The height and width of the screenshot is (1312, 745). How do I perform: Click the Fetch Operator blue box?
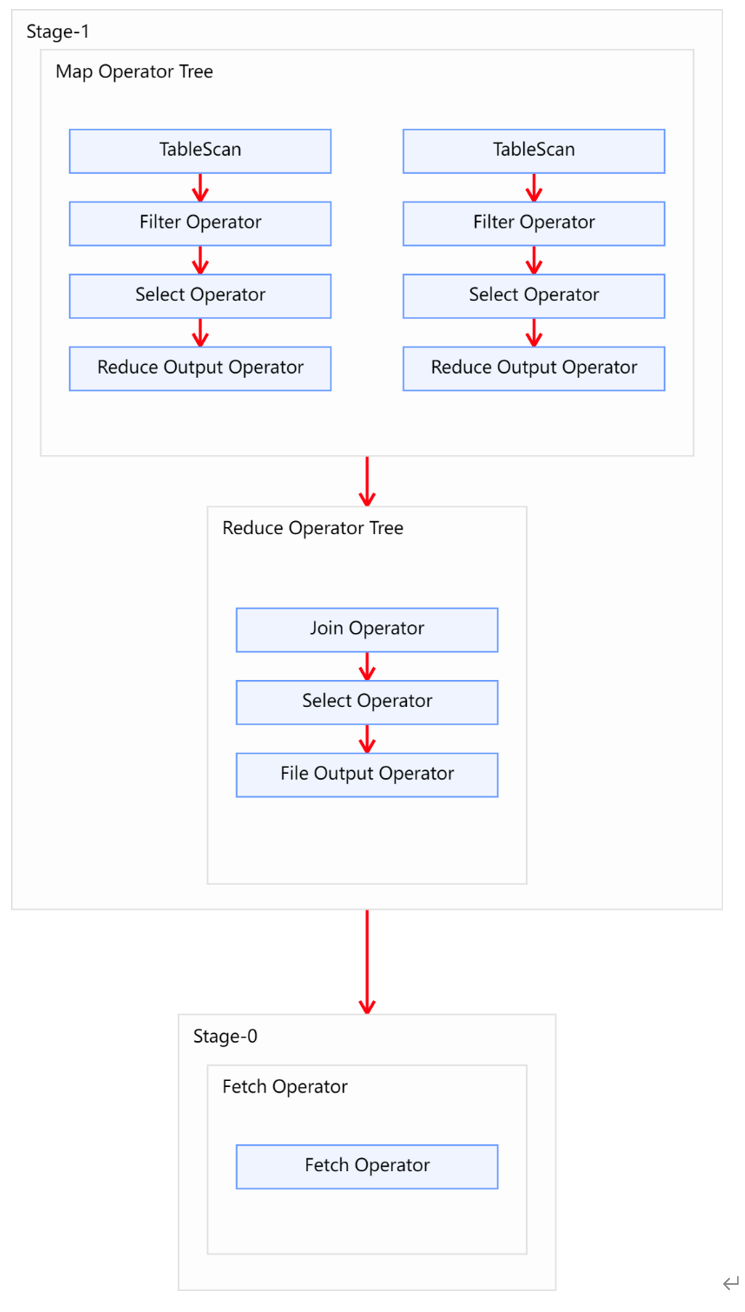pos(367,1166)
